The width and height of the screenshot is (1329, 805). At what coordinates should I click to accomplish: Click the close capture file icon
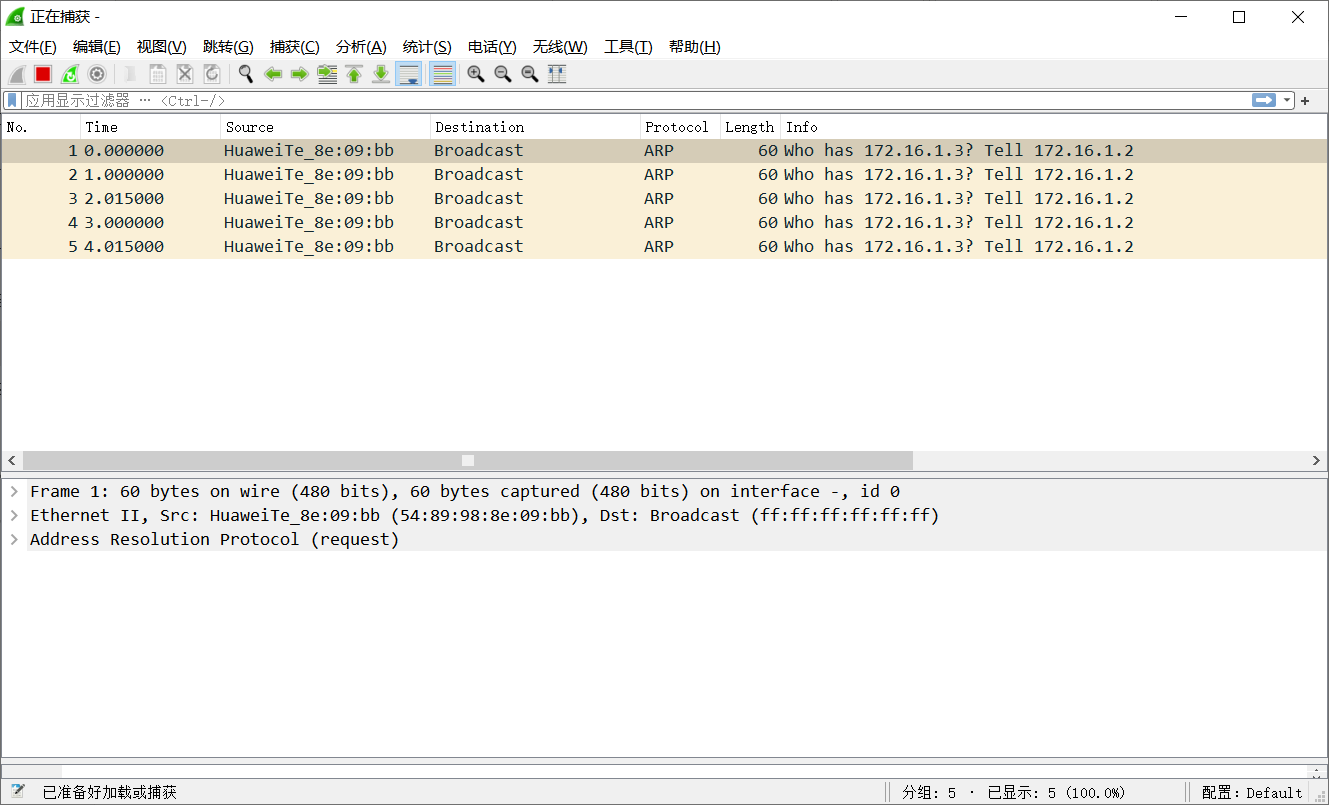[185, 74]
